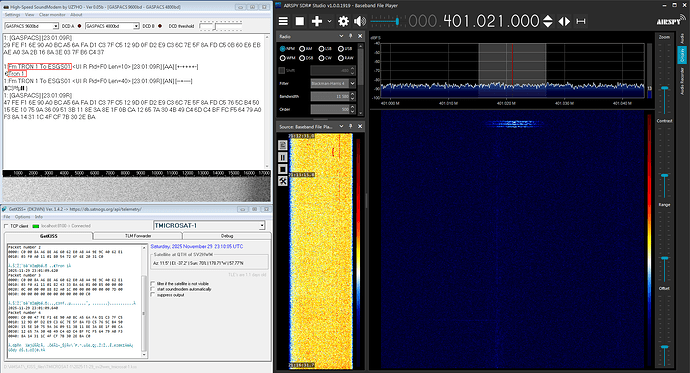Select RAW demodulation mode
Image resolution: width=690 pixels, height=373 pixels.
(x=341, y=58)
